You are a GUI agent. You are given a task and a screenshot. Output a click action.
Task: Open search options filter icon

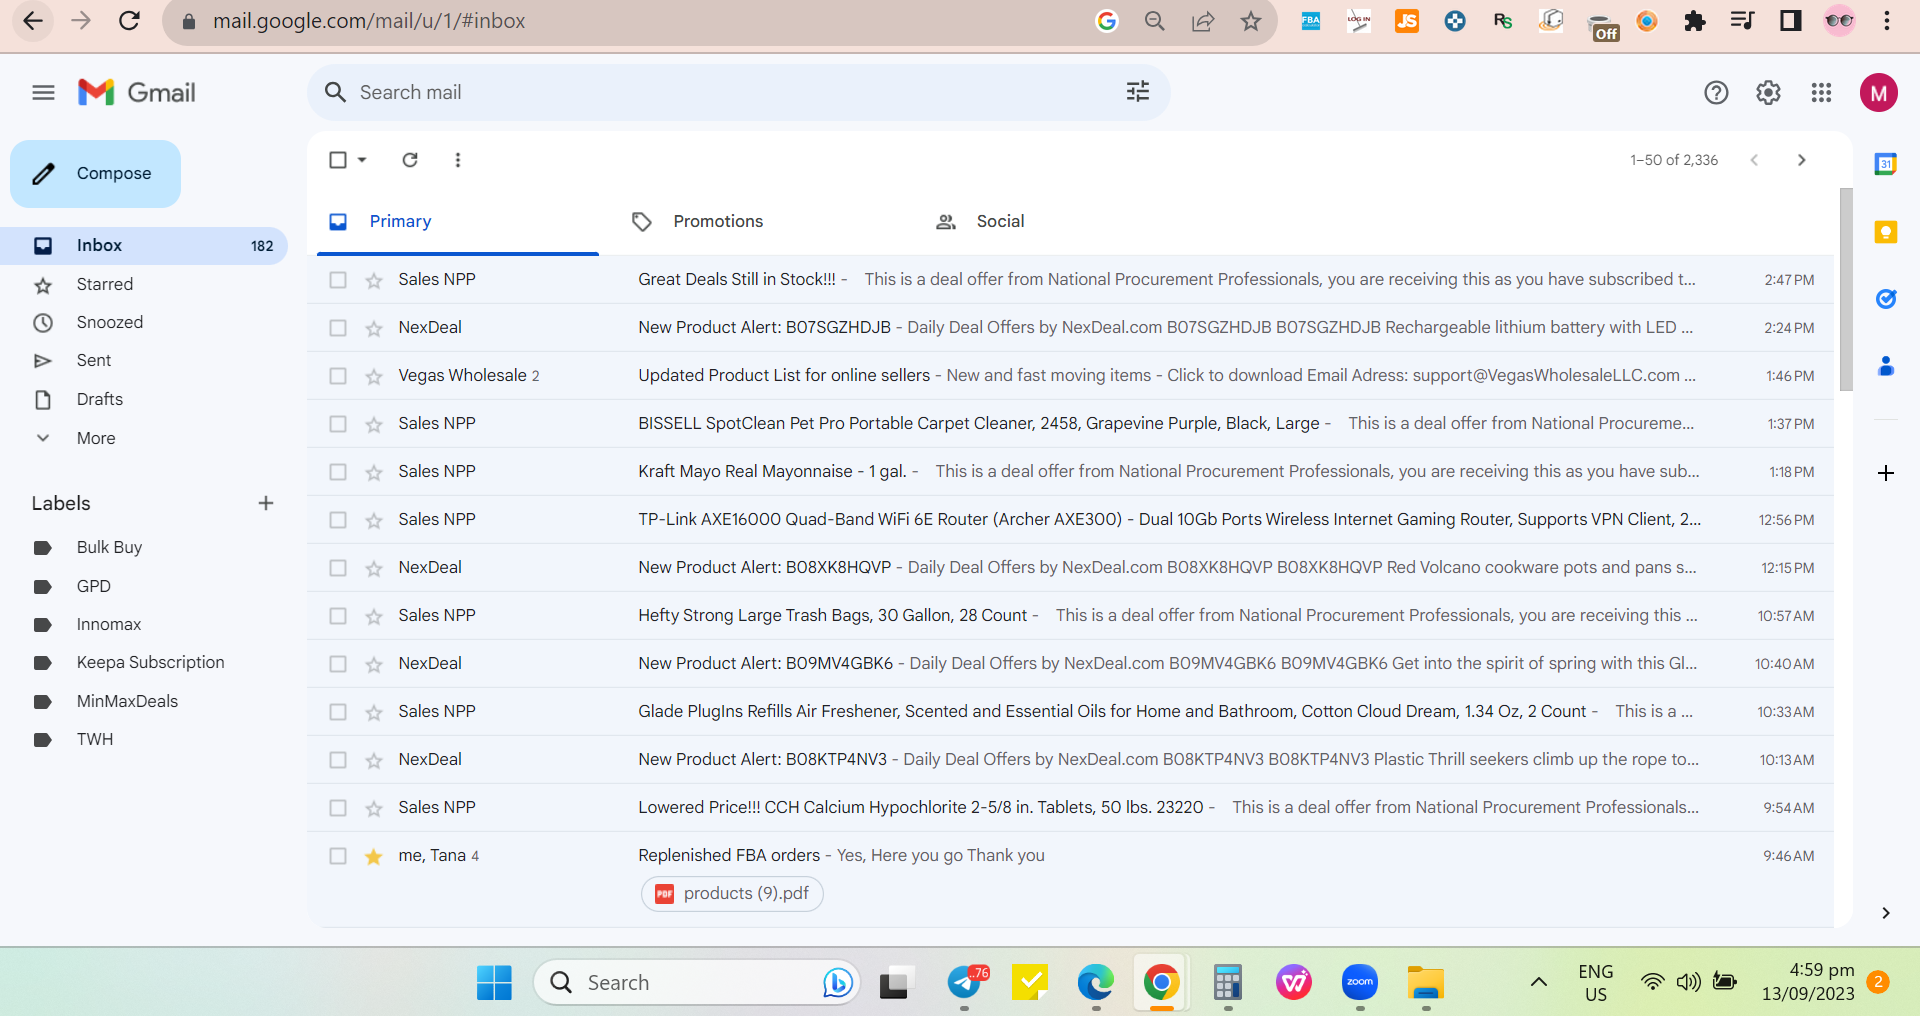pos(1138,92)
